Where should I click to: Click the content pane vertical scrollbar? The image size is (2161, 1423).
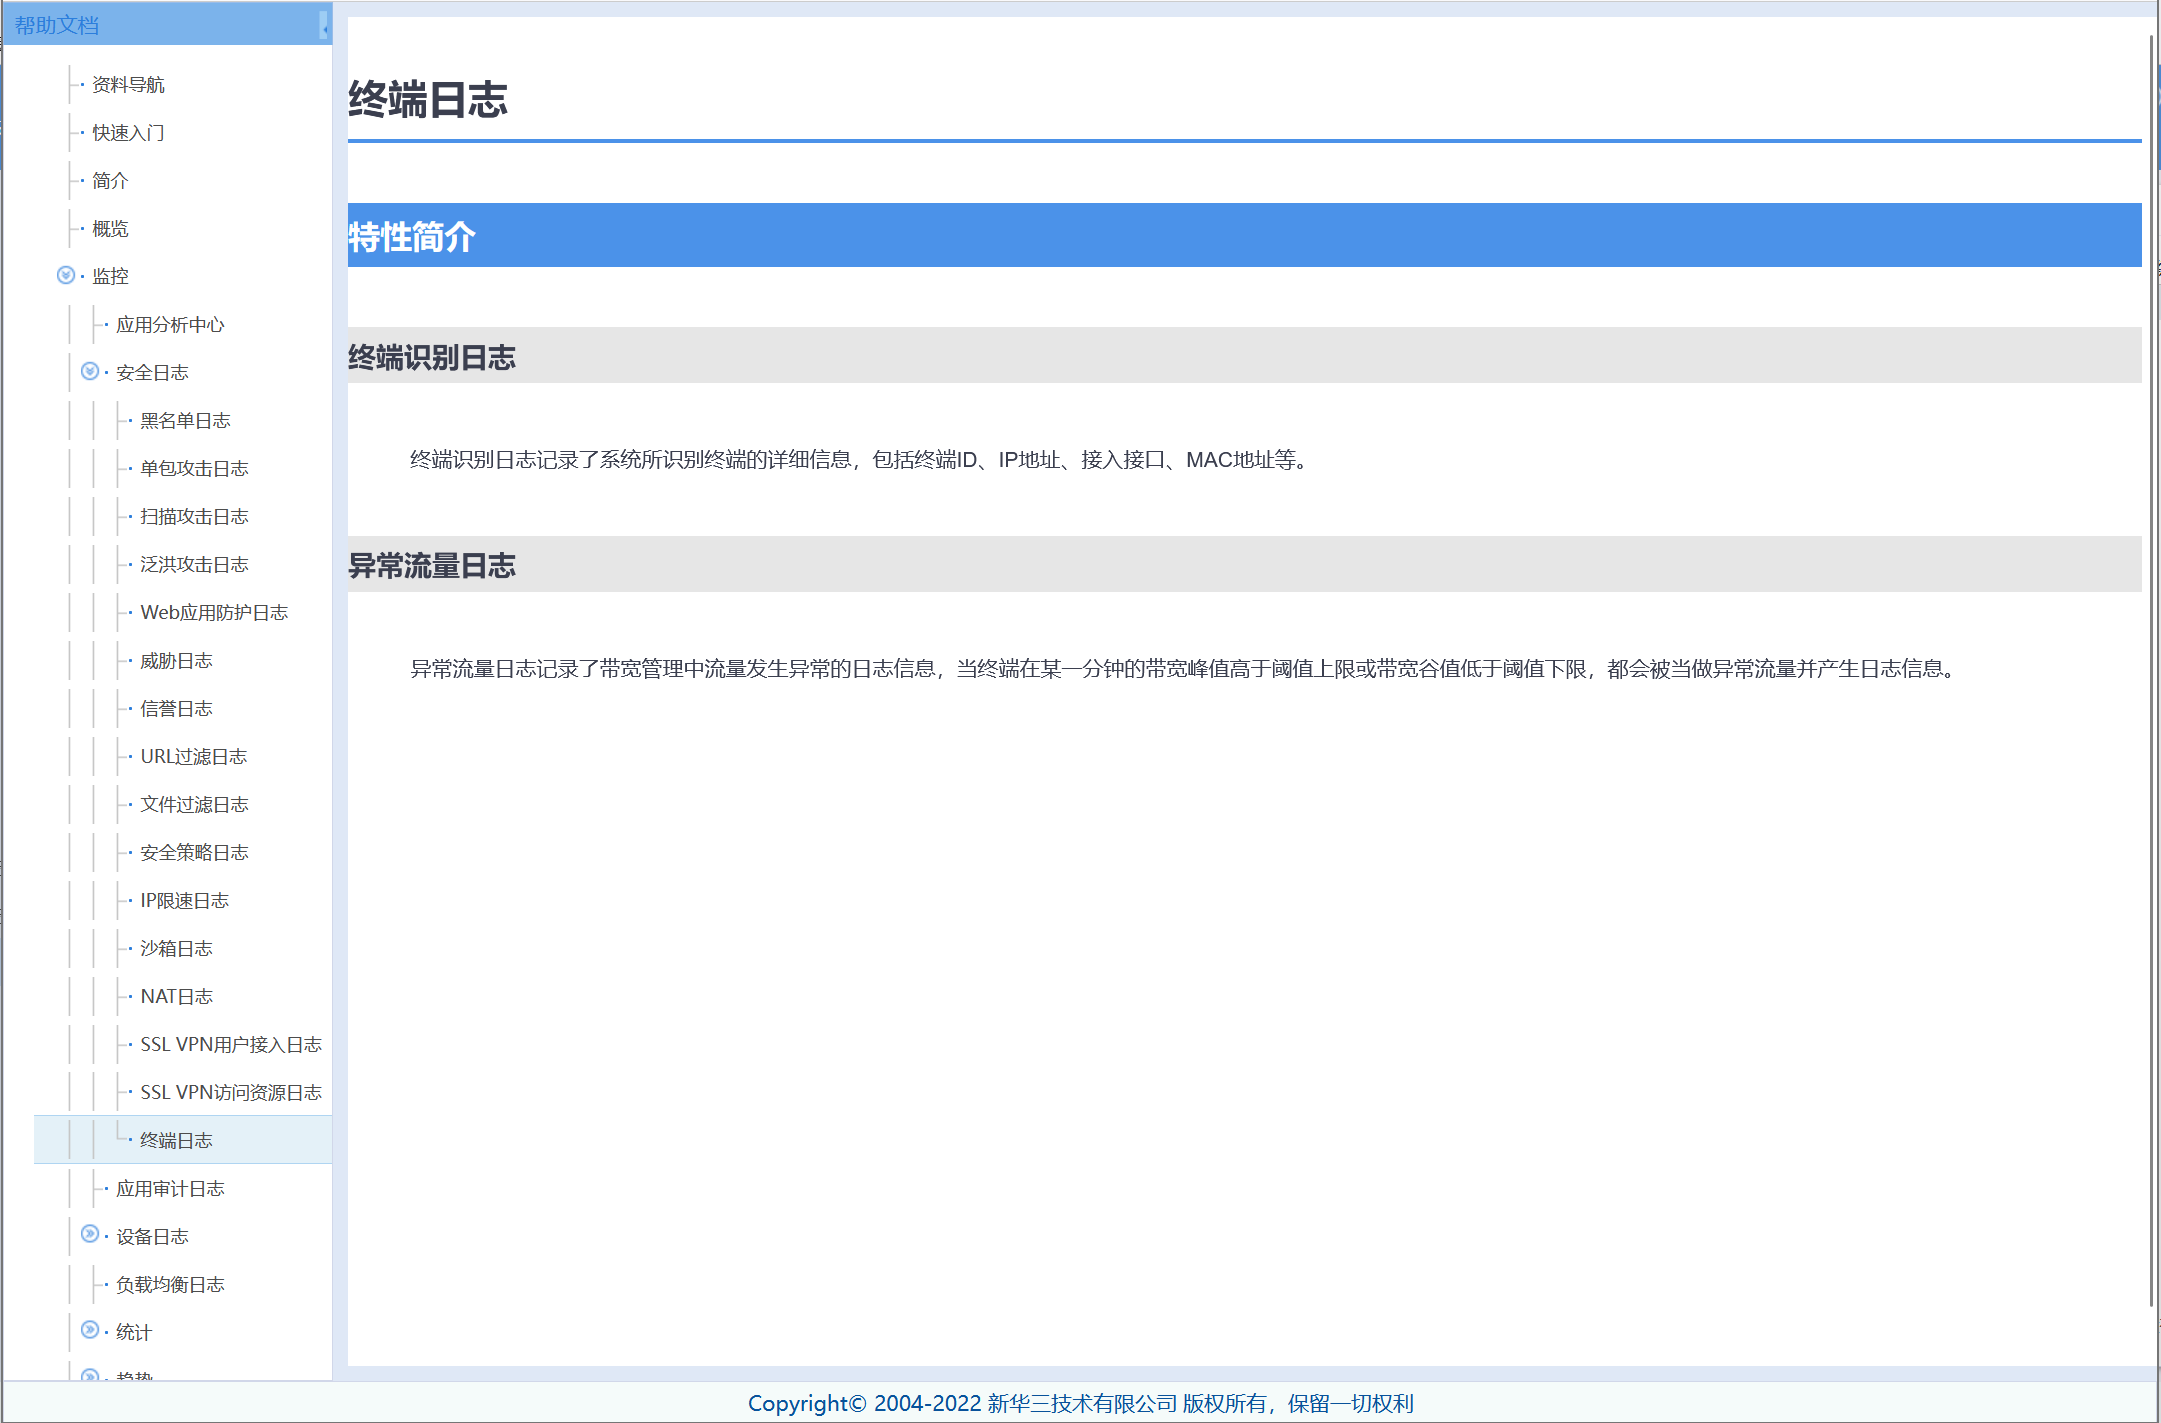click(2151, 670)
